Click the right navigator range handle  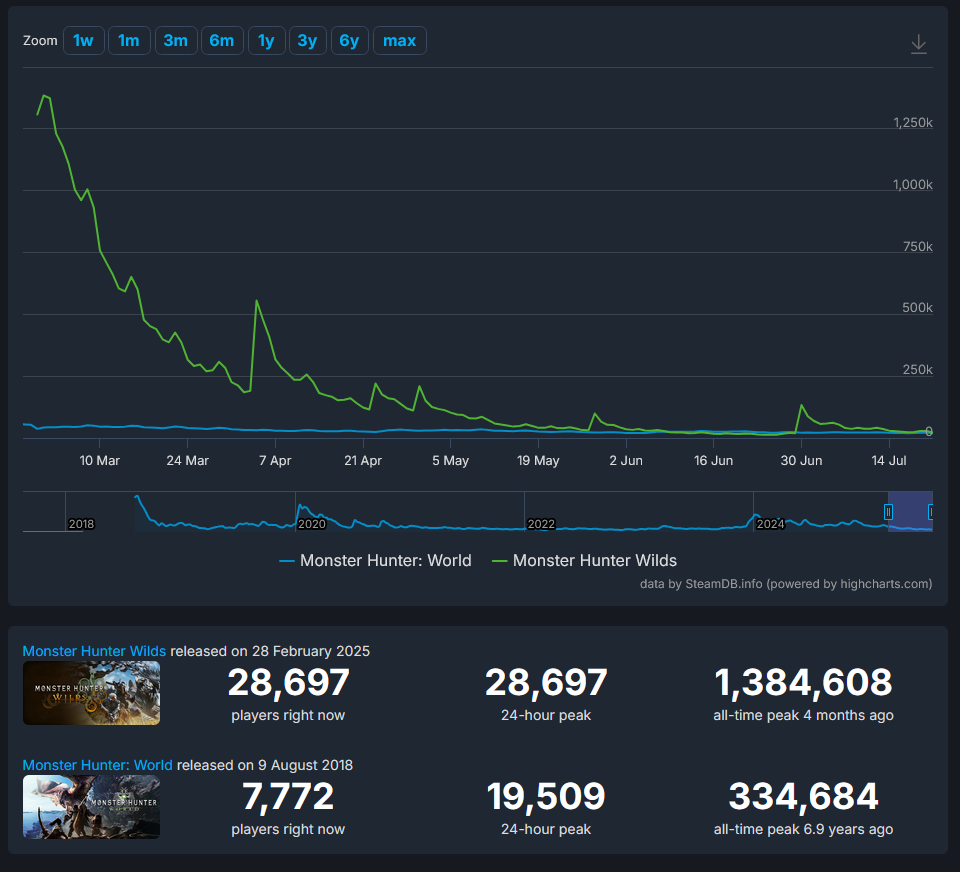931,511
